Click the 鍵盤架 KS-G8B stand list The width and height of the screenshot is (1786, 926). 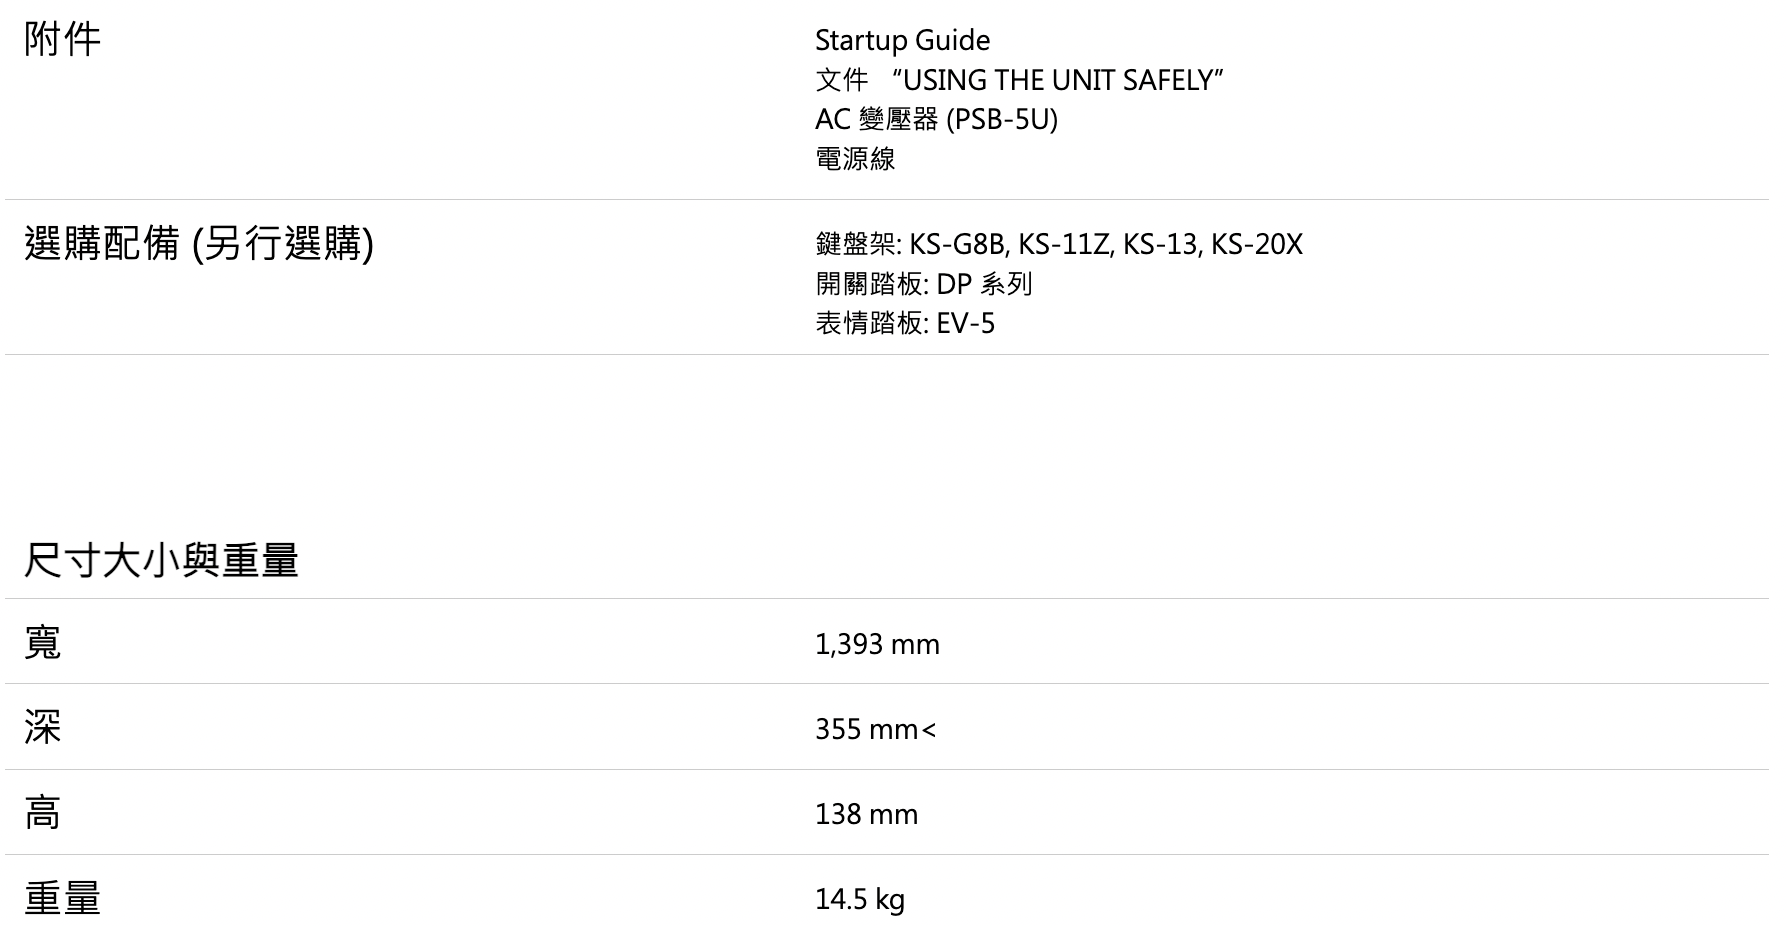click(x=1059, y=244)
